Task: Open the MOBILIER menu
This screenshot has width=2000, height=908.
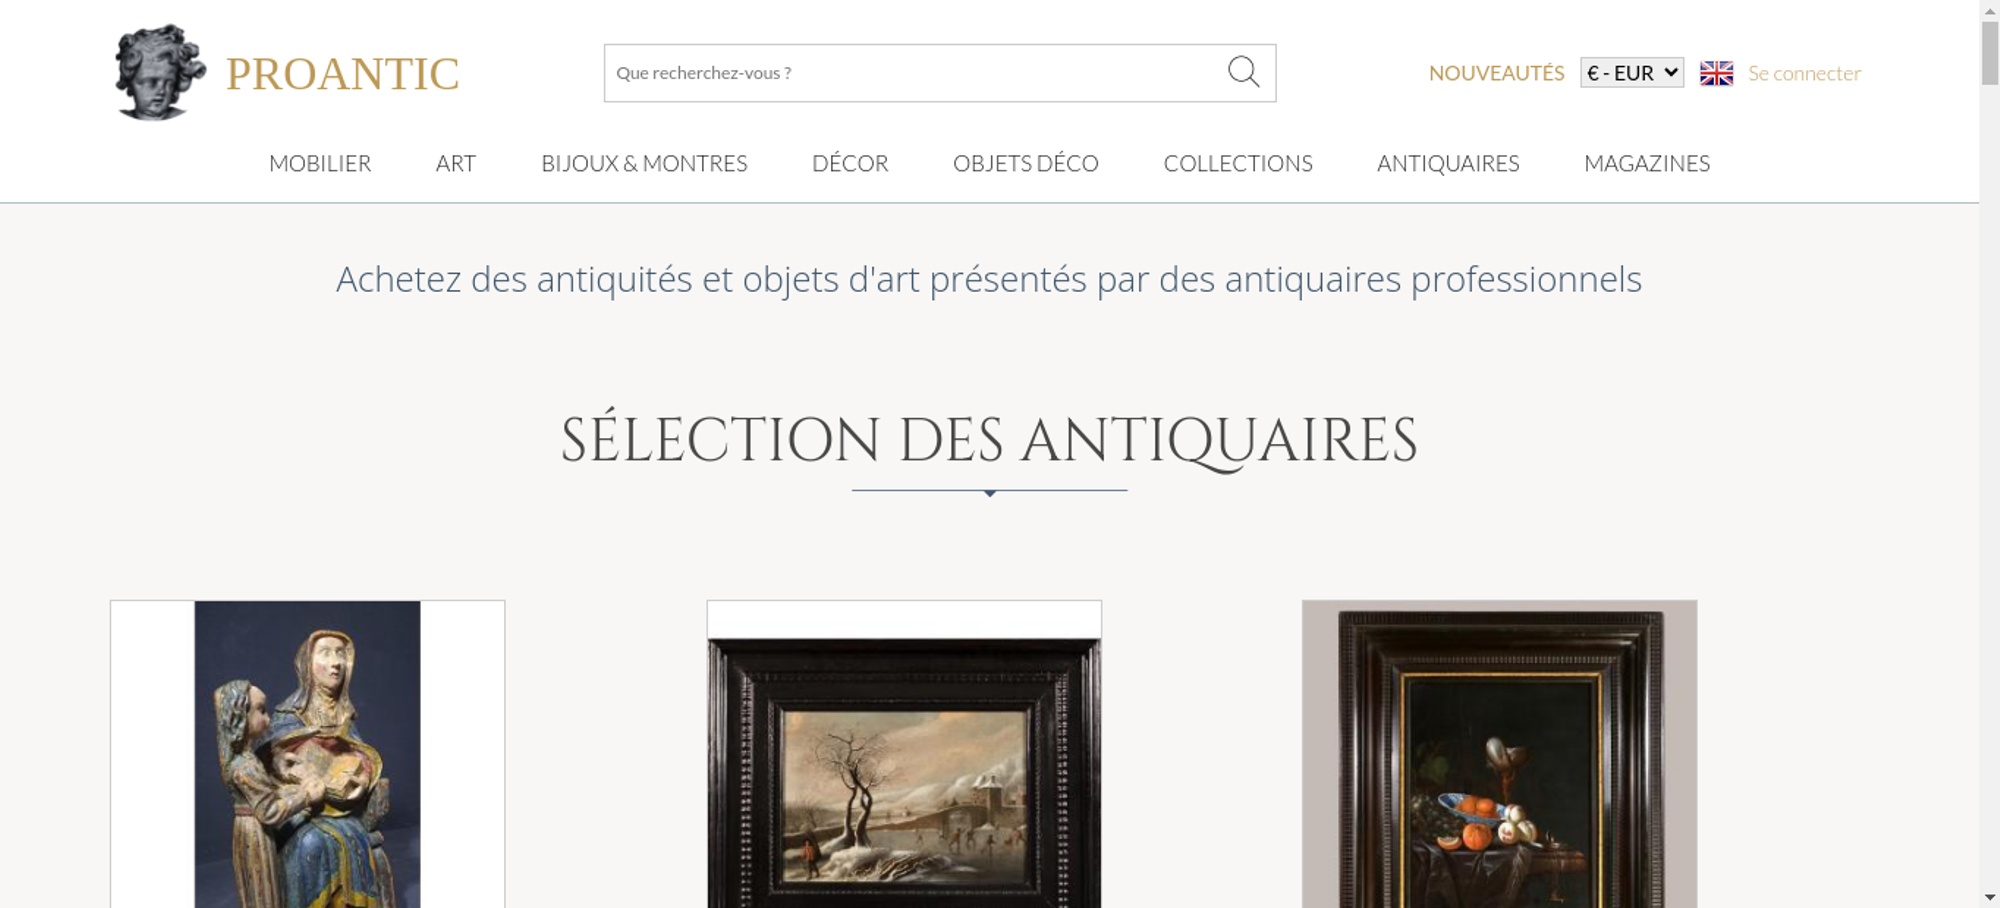Action: pos(320,163)
